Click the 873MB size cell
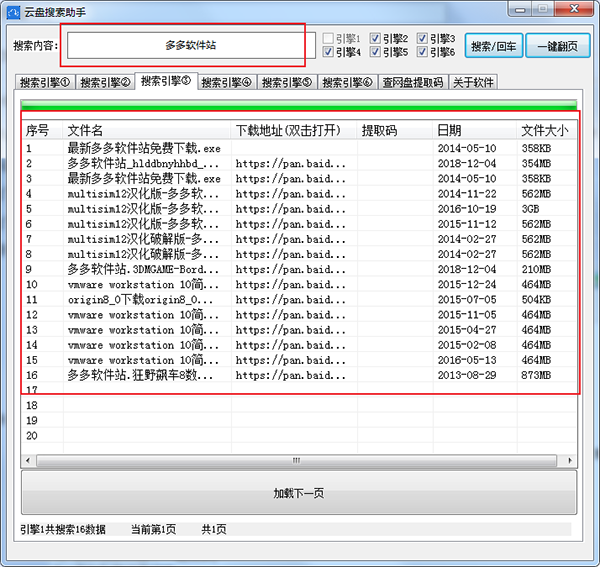The width and height of the screenshot is (600, 567). pos(536,375)
